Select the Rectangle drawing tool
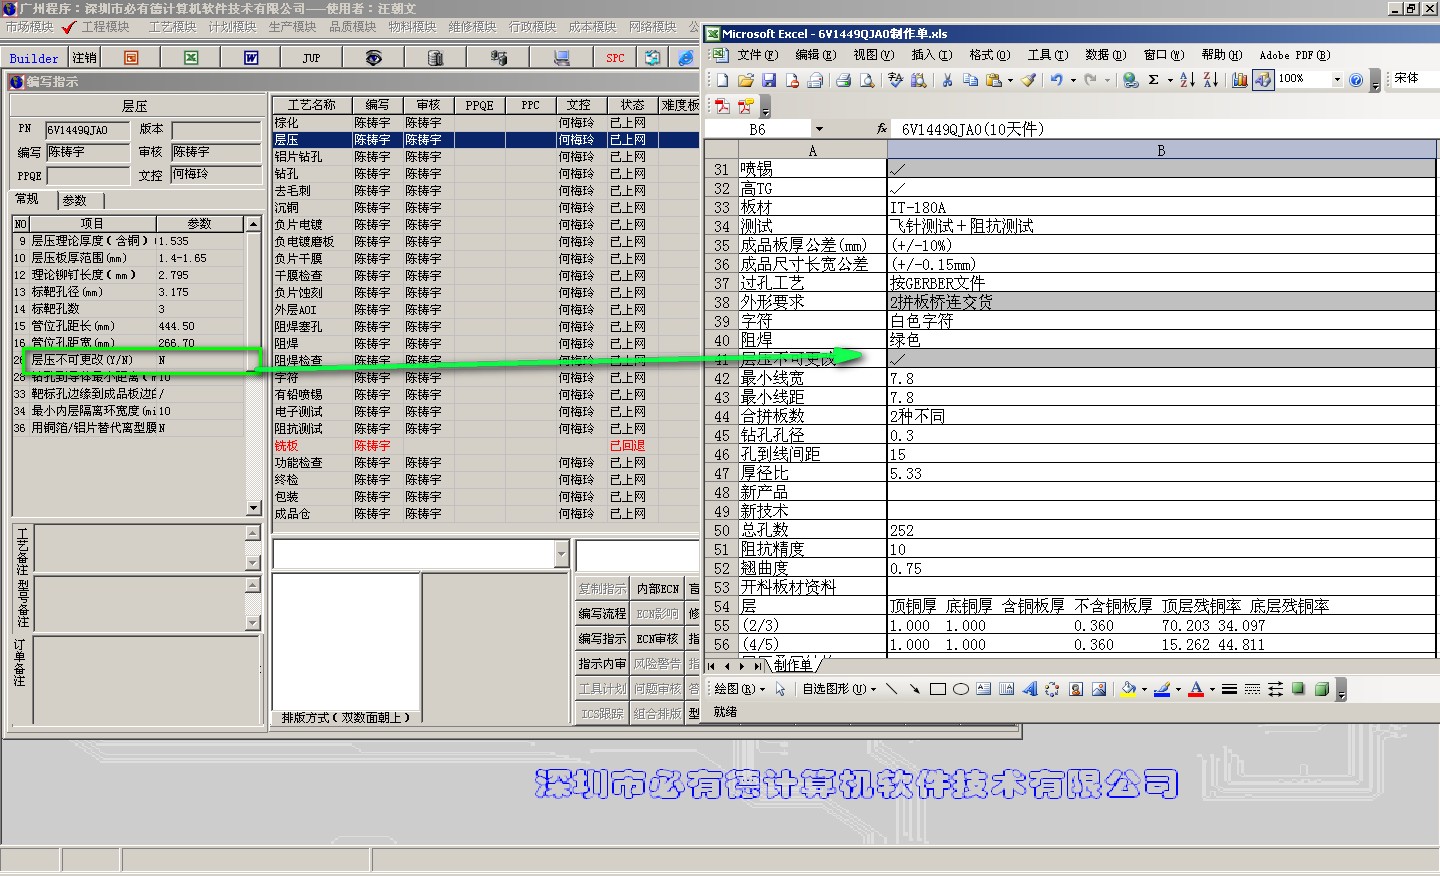Image resolution: width=1440 pixels, height=876 pixels. [938, 689]
